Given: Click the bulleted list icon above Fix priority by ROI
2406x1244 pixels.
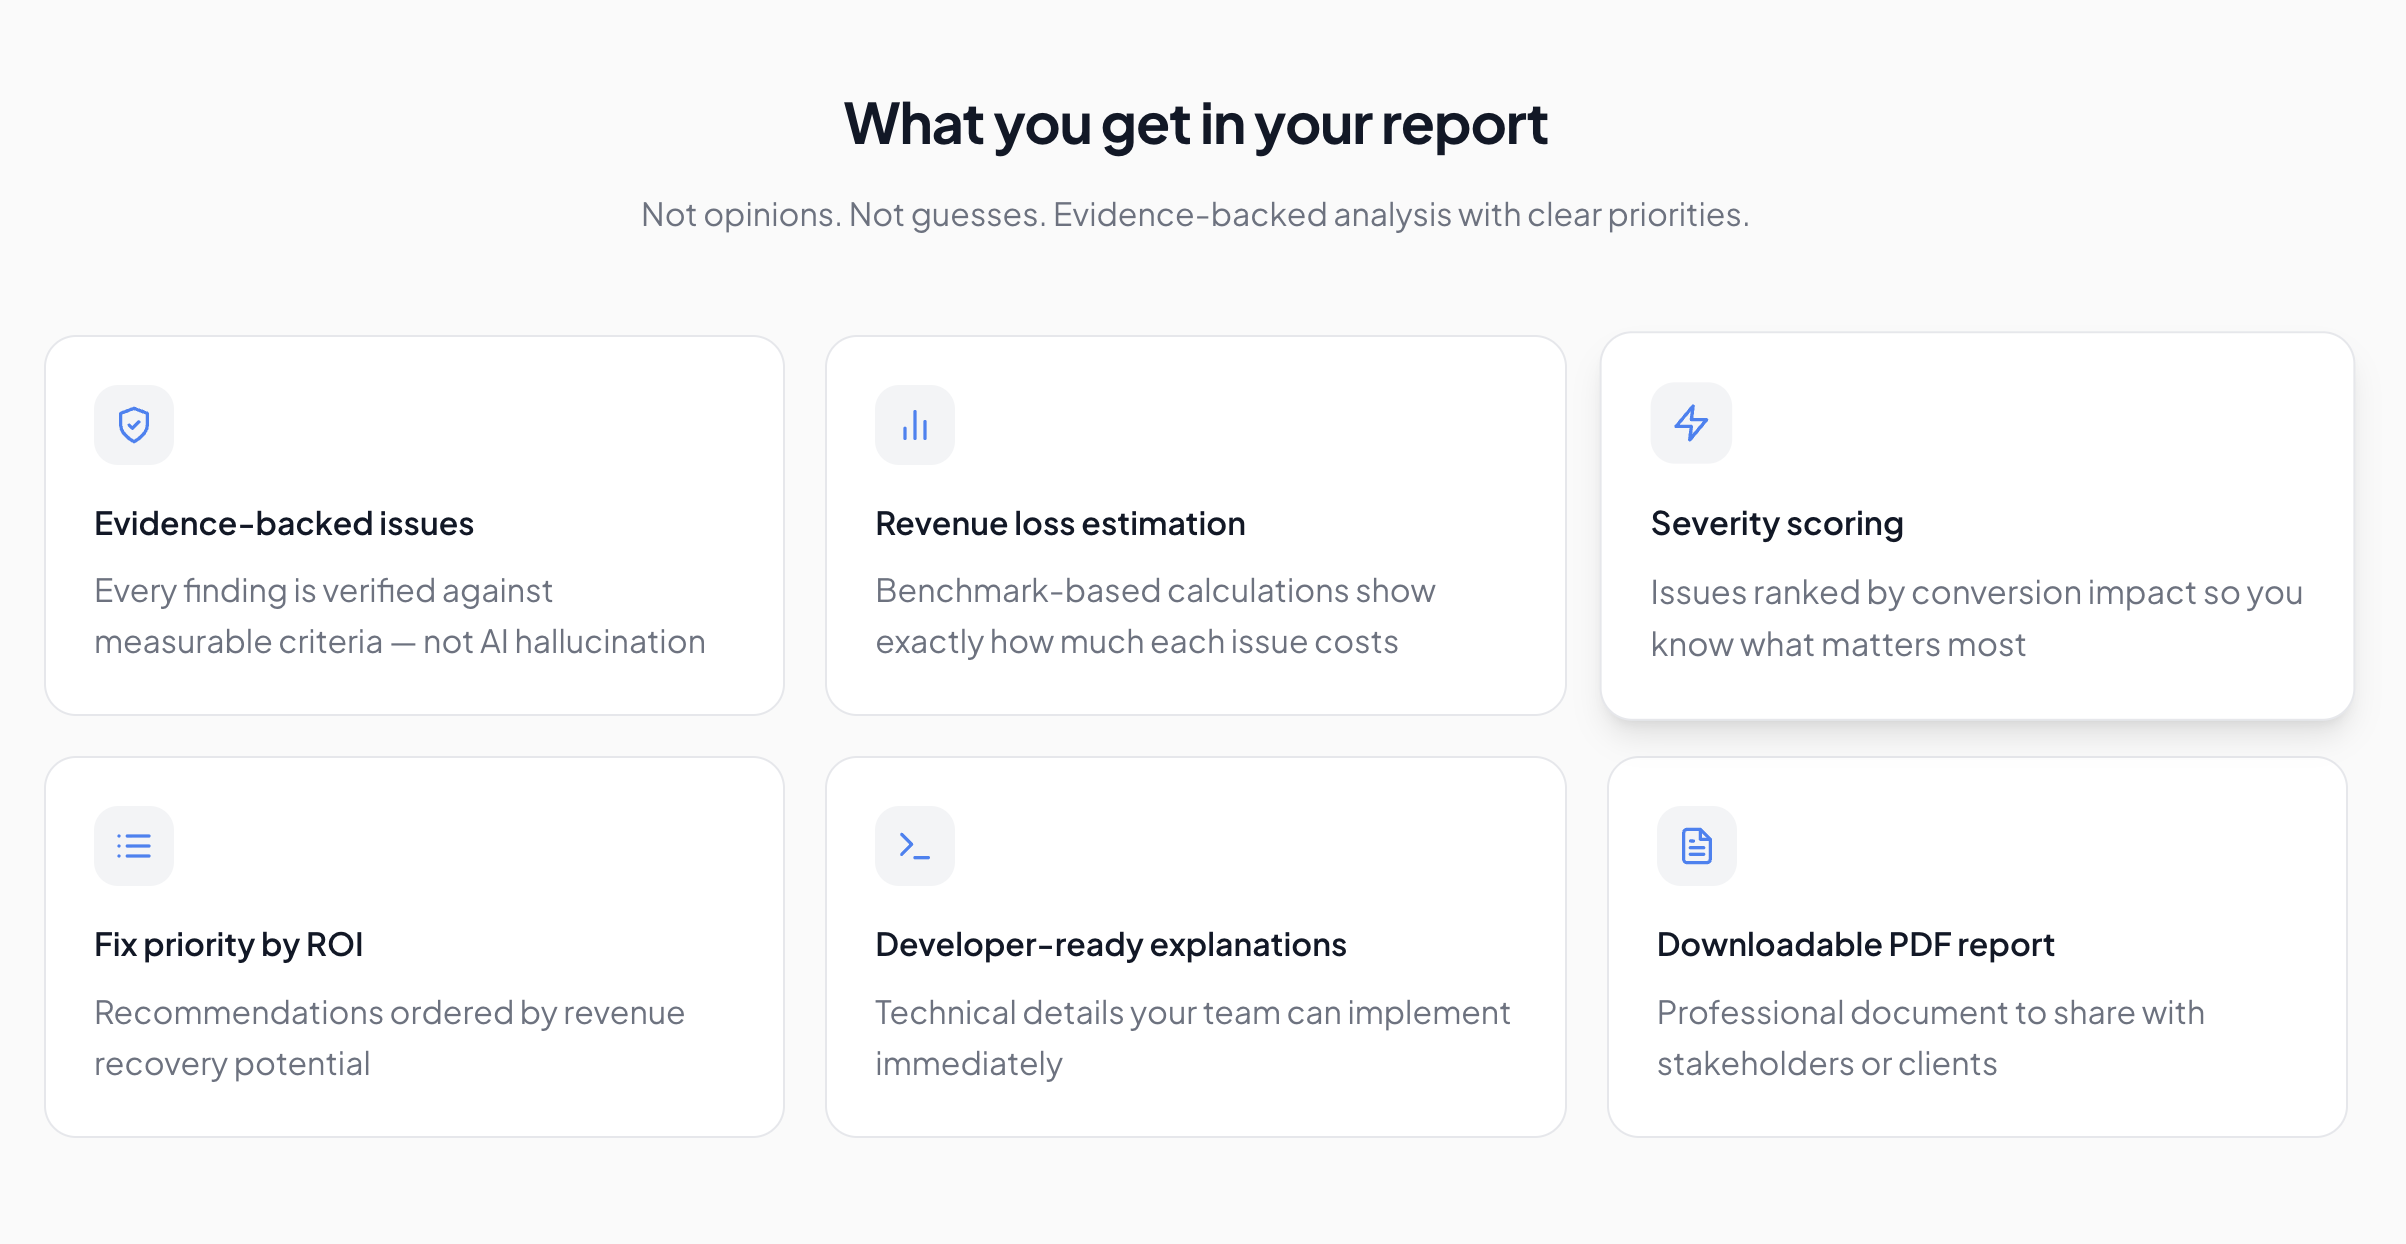Looking at the screenshot, I should click(x=134, y=845).
